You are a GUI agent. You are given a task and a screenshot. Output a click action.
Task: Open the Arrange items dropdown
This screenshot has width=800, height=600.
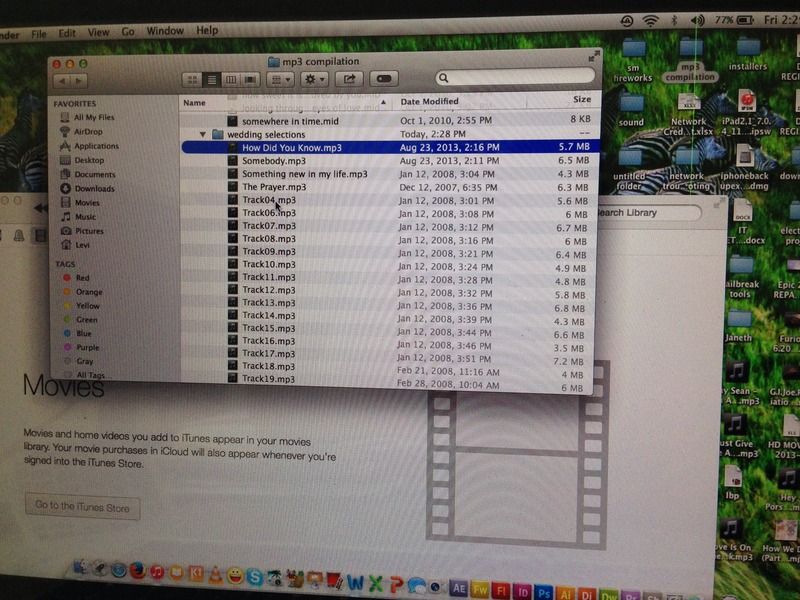pos(282,78)
